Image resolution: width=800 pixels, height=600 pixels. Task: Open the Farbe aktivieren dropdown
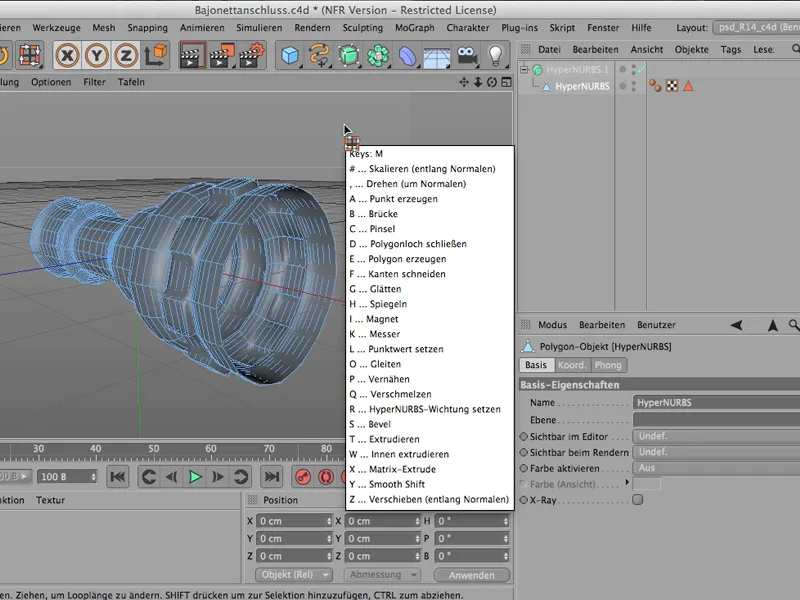tap(716, 468)
